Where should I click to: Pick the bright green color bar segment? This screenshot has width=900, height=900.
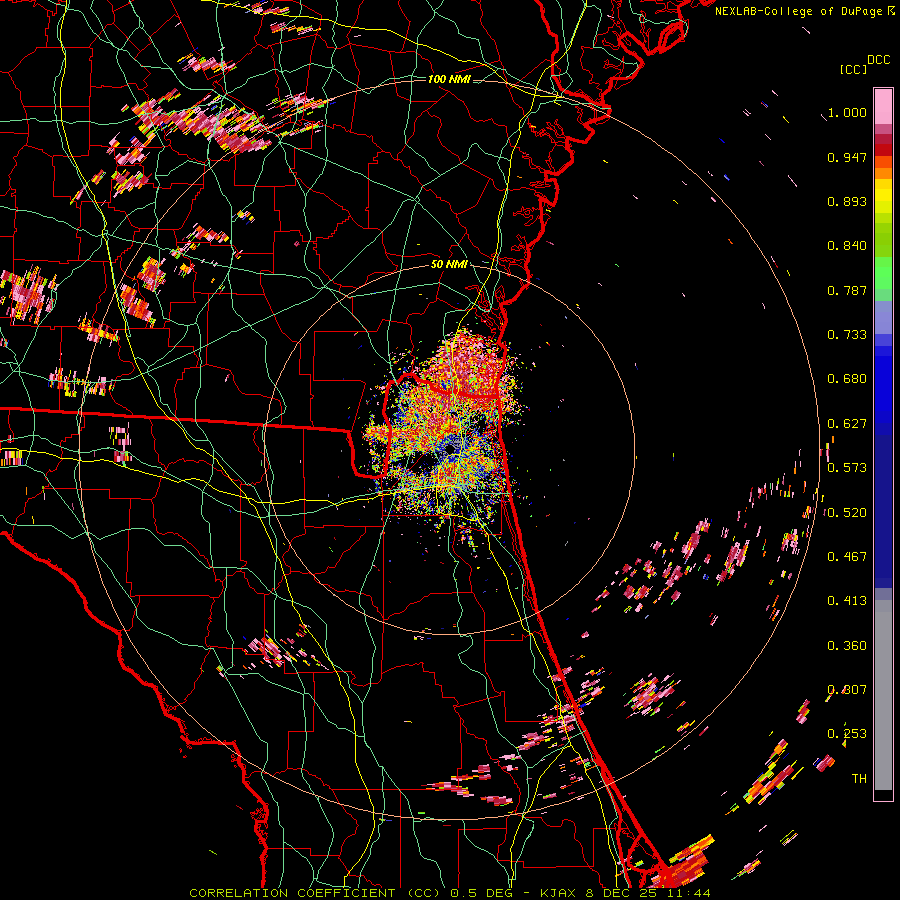click(x=883, y=273)
